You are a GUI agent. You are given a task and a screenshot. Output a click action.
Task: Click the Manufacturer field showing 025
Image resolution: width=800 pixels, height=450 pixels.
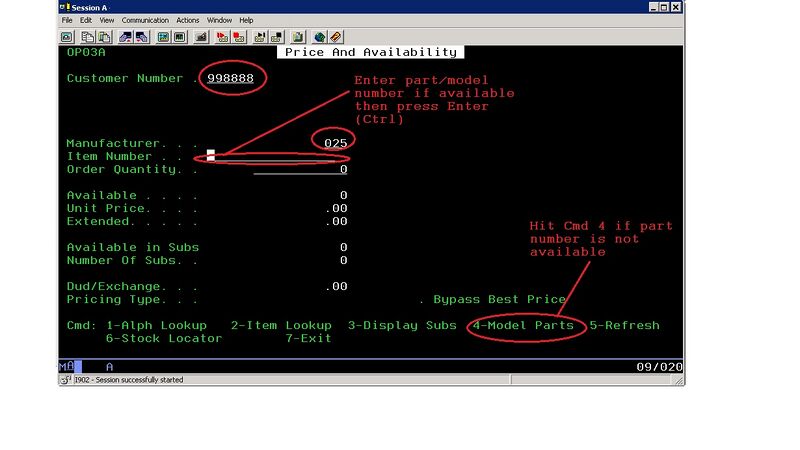click(335, 143)
